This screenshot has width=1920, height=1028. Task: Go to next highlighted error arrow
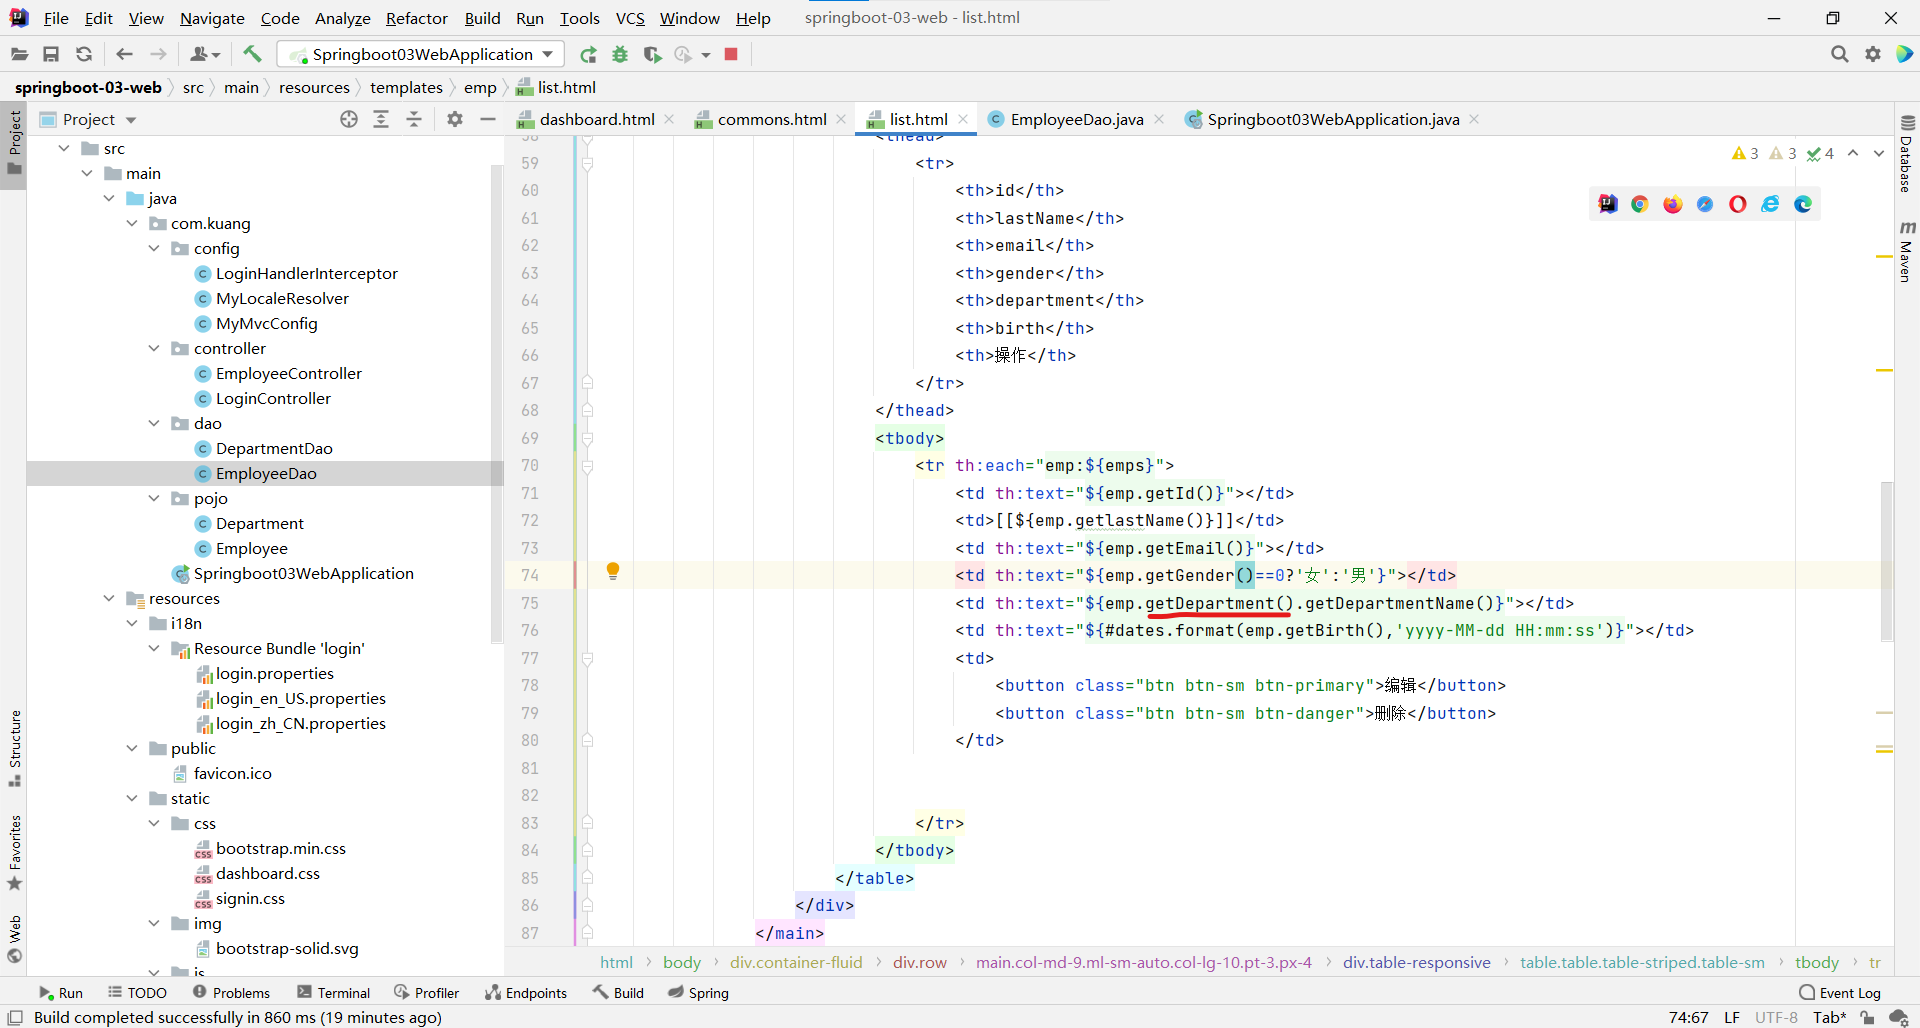click(1879, 153)
